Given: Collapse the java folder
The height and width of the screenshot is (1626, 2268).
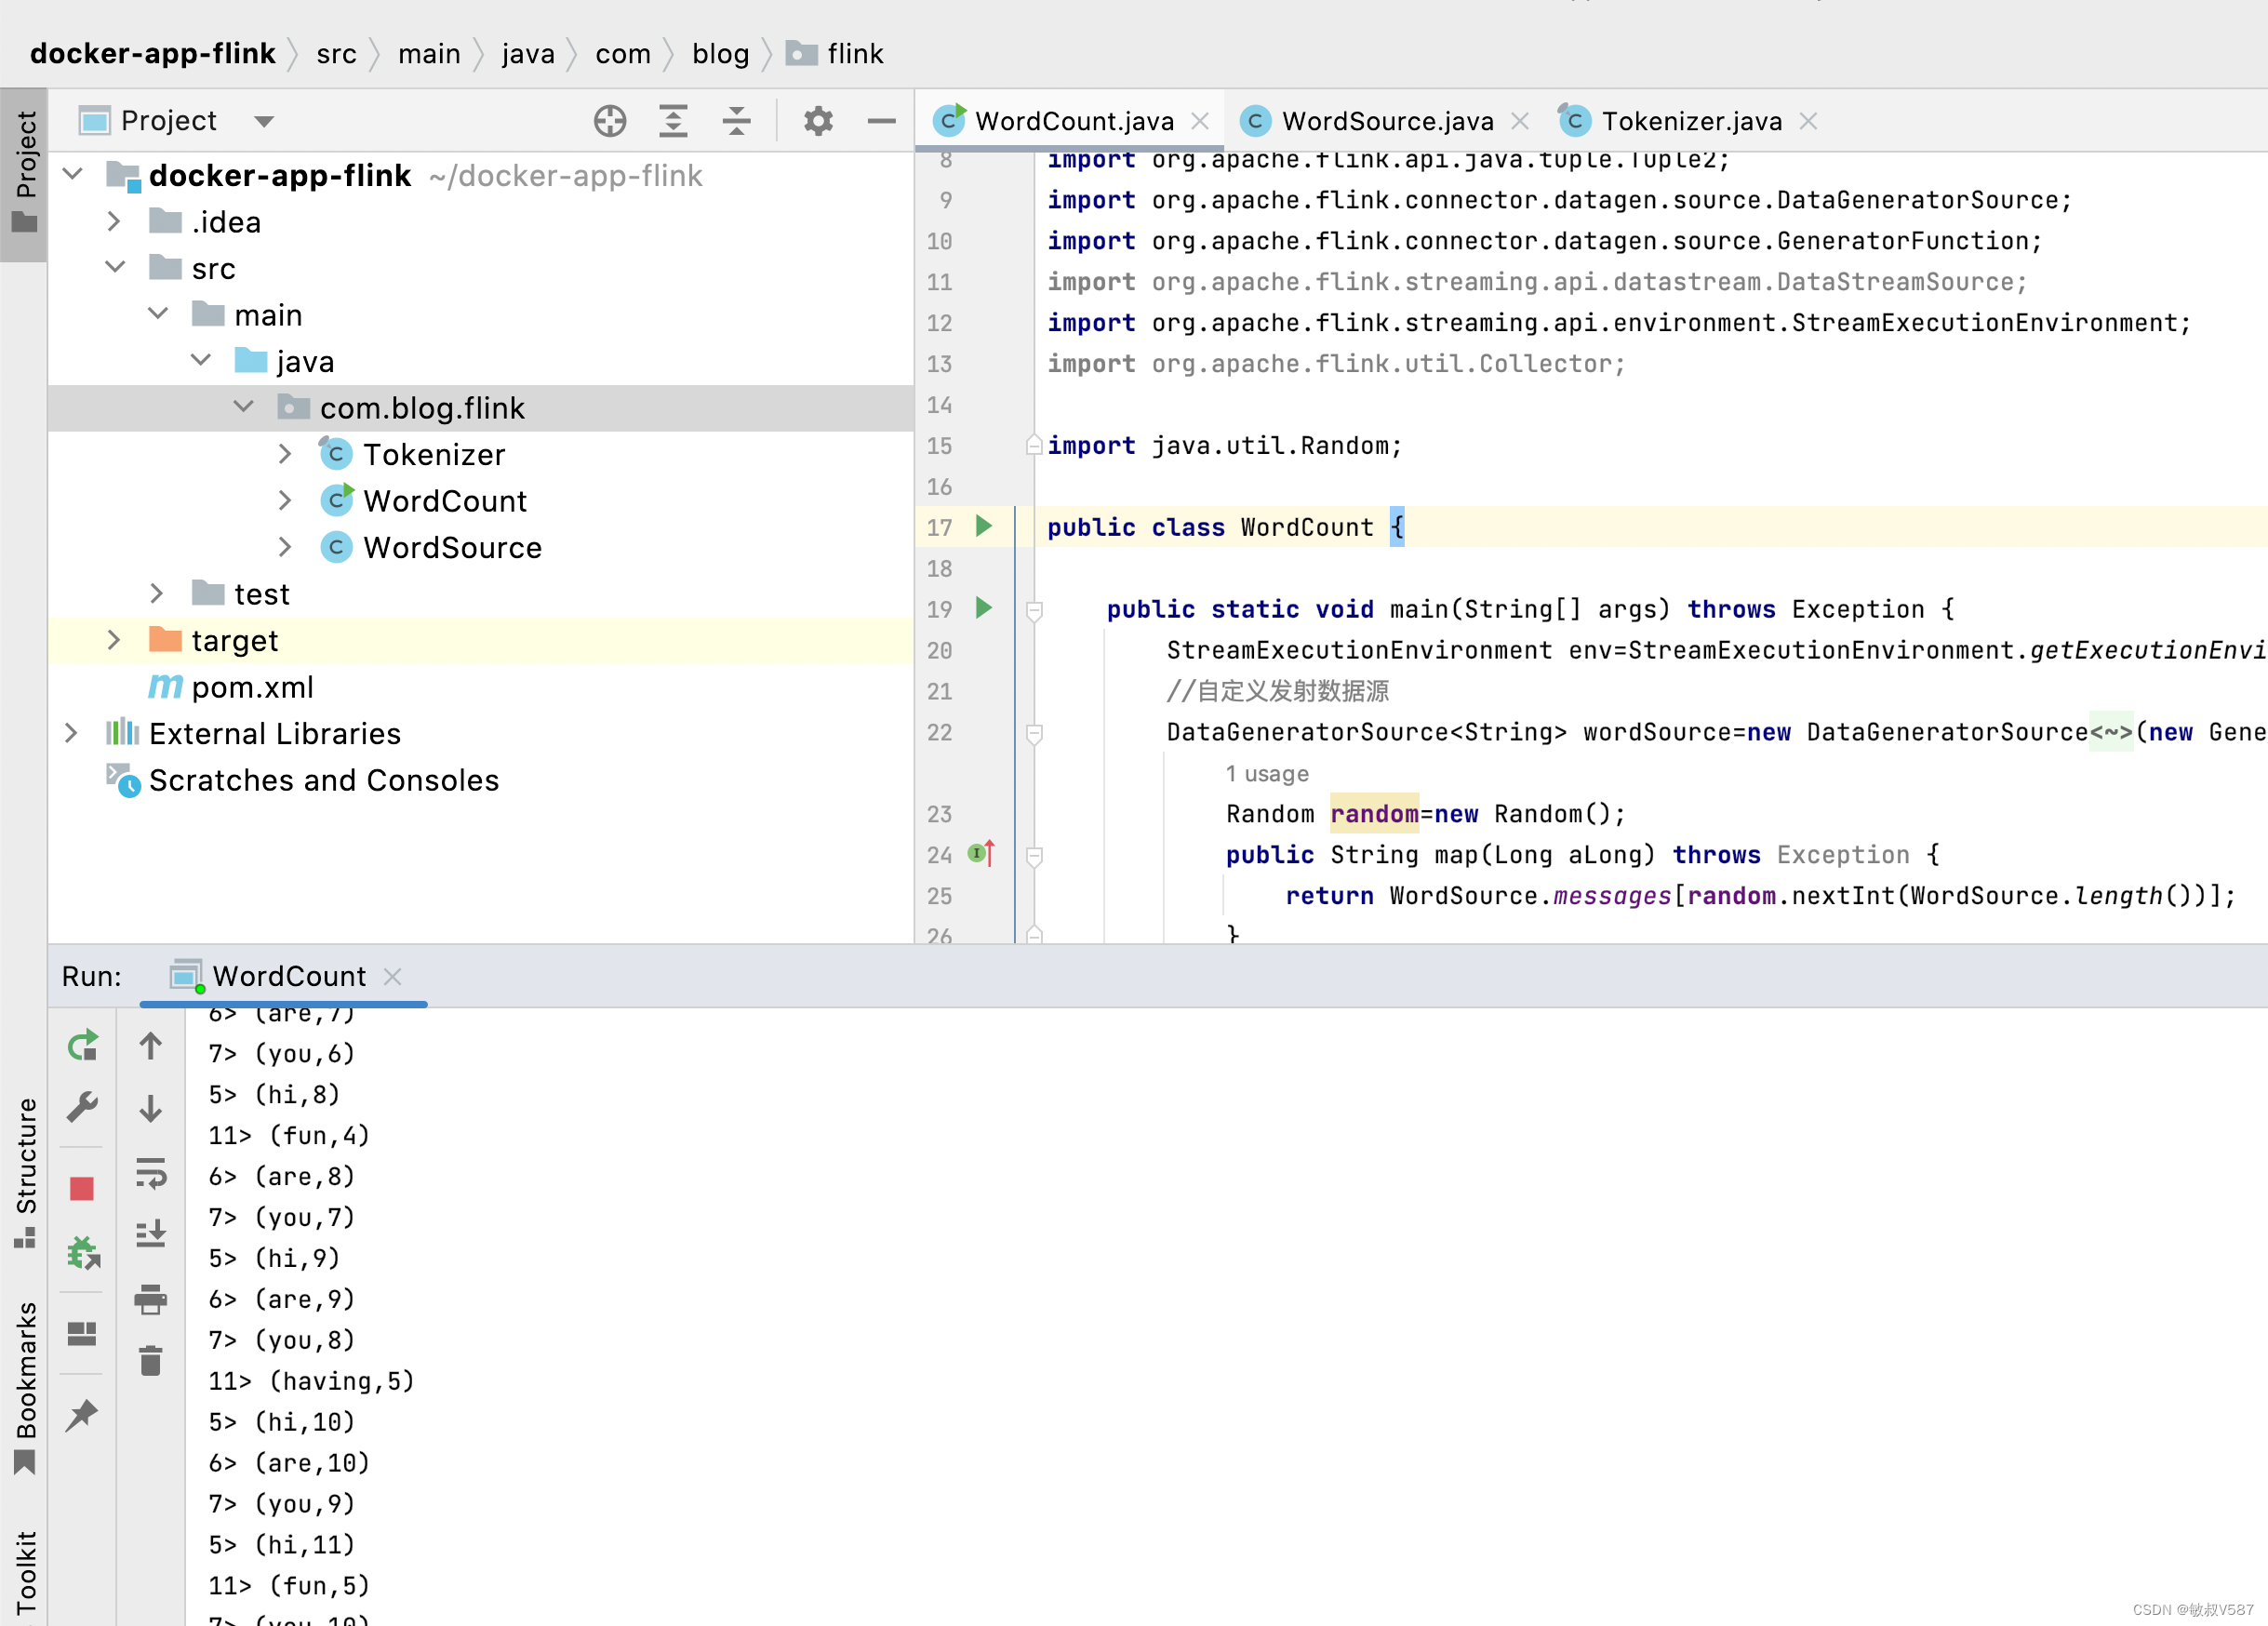Looking at the screenshot, I should point(200,361).
